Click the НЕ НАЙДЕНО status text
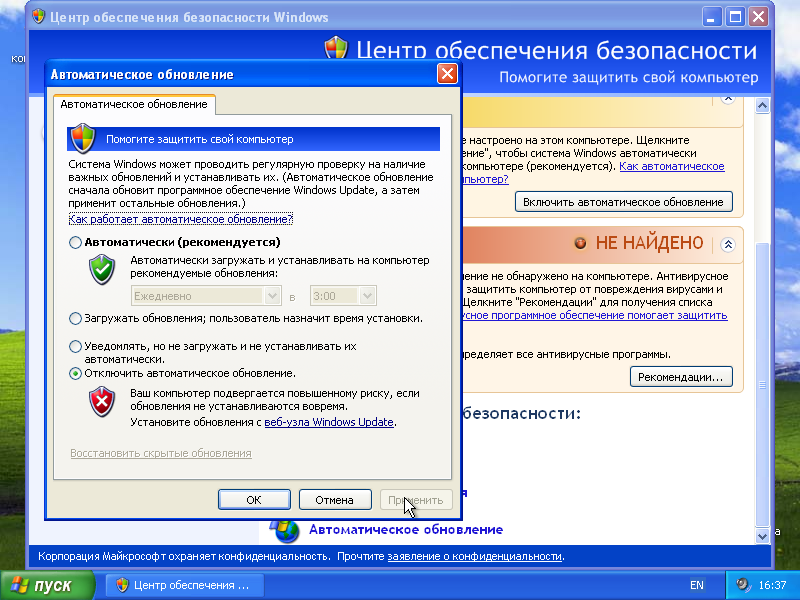800x600 pixels. tap(649, 243)
